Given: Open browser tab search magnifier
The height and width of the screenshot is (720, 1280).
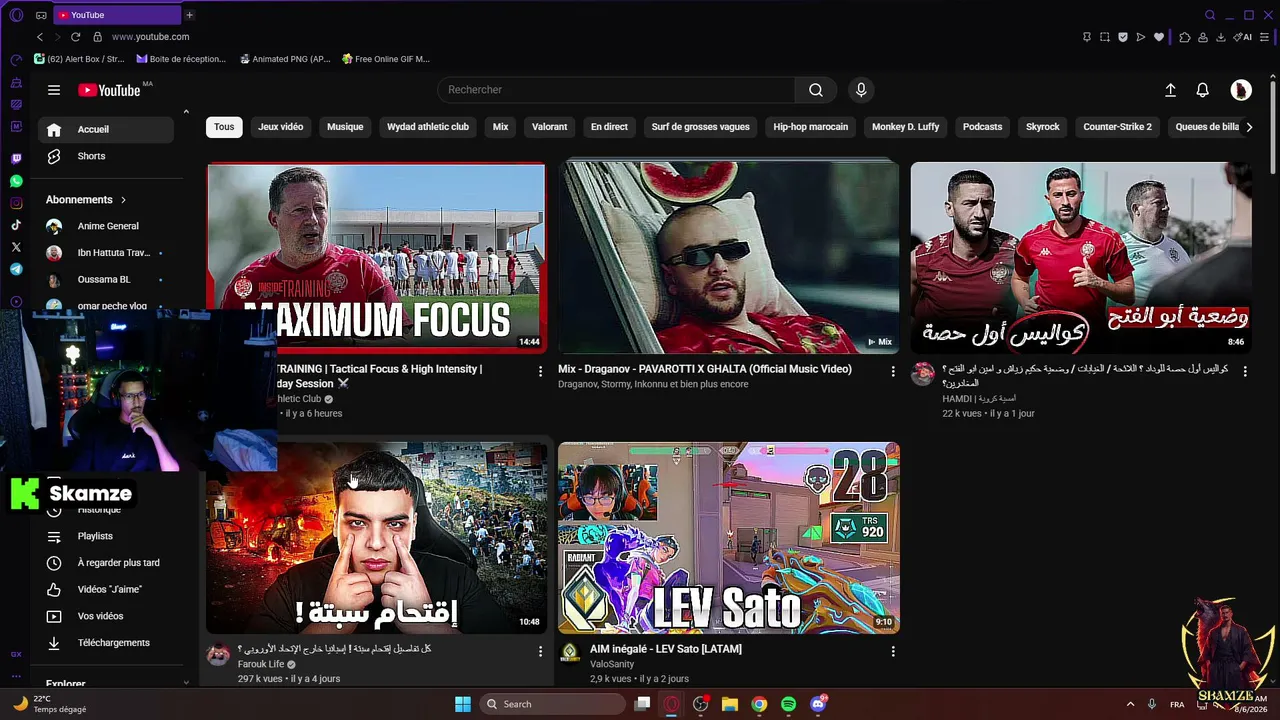Looking at the screenshot, I should click(1210, 15).
